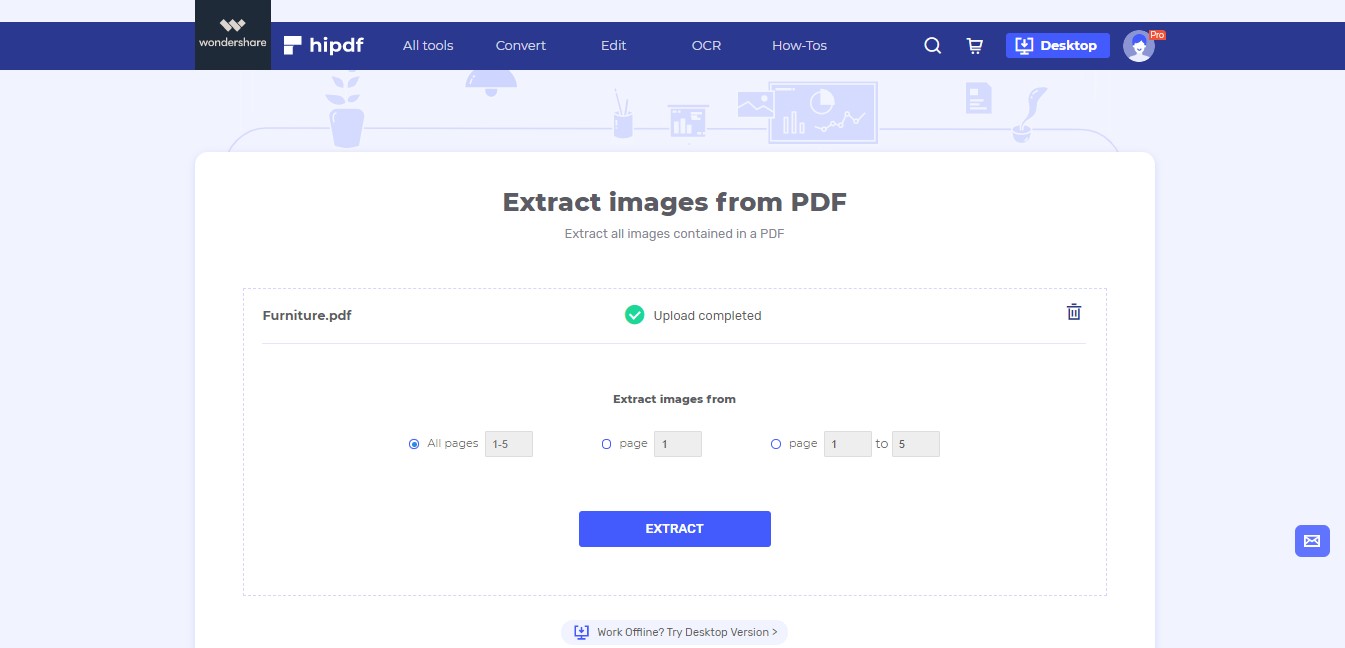Screen dimensions: 1345x648
Task: Delete Furniture.pdf with the trash icon
Action: (1074, 312)
